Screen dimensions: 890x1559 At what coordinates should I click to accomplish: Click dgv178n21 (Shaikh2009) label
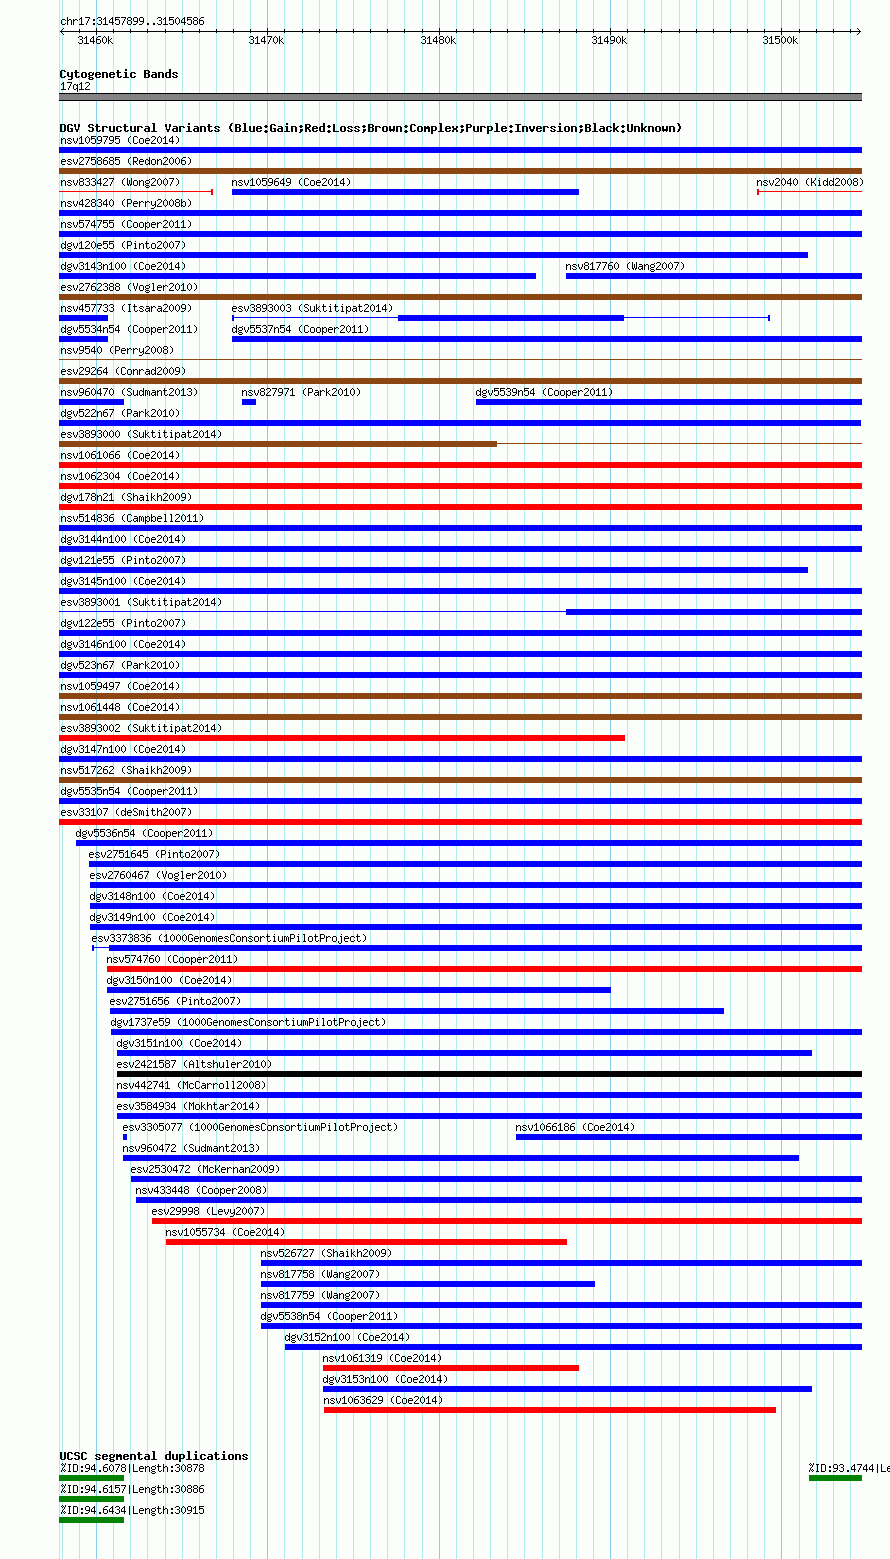coord(126,497)
